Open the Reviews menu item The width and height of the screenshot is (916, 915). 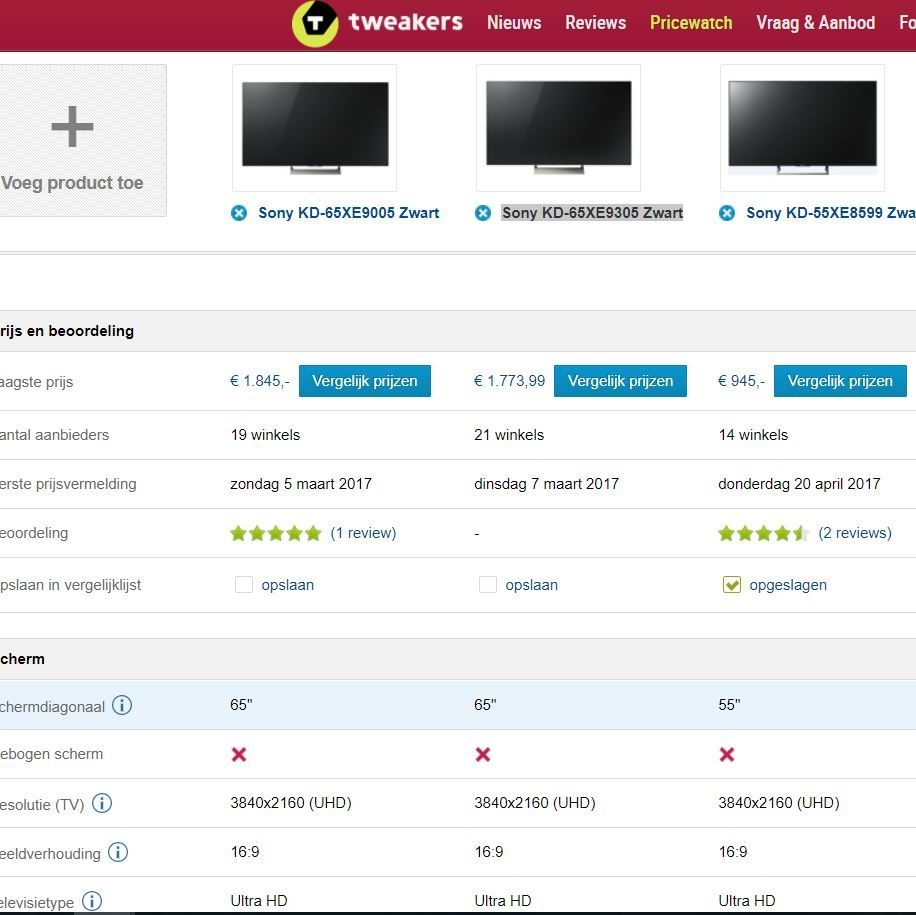[x=595, y=23]
